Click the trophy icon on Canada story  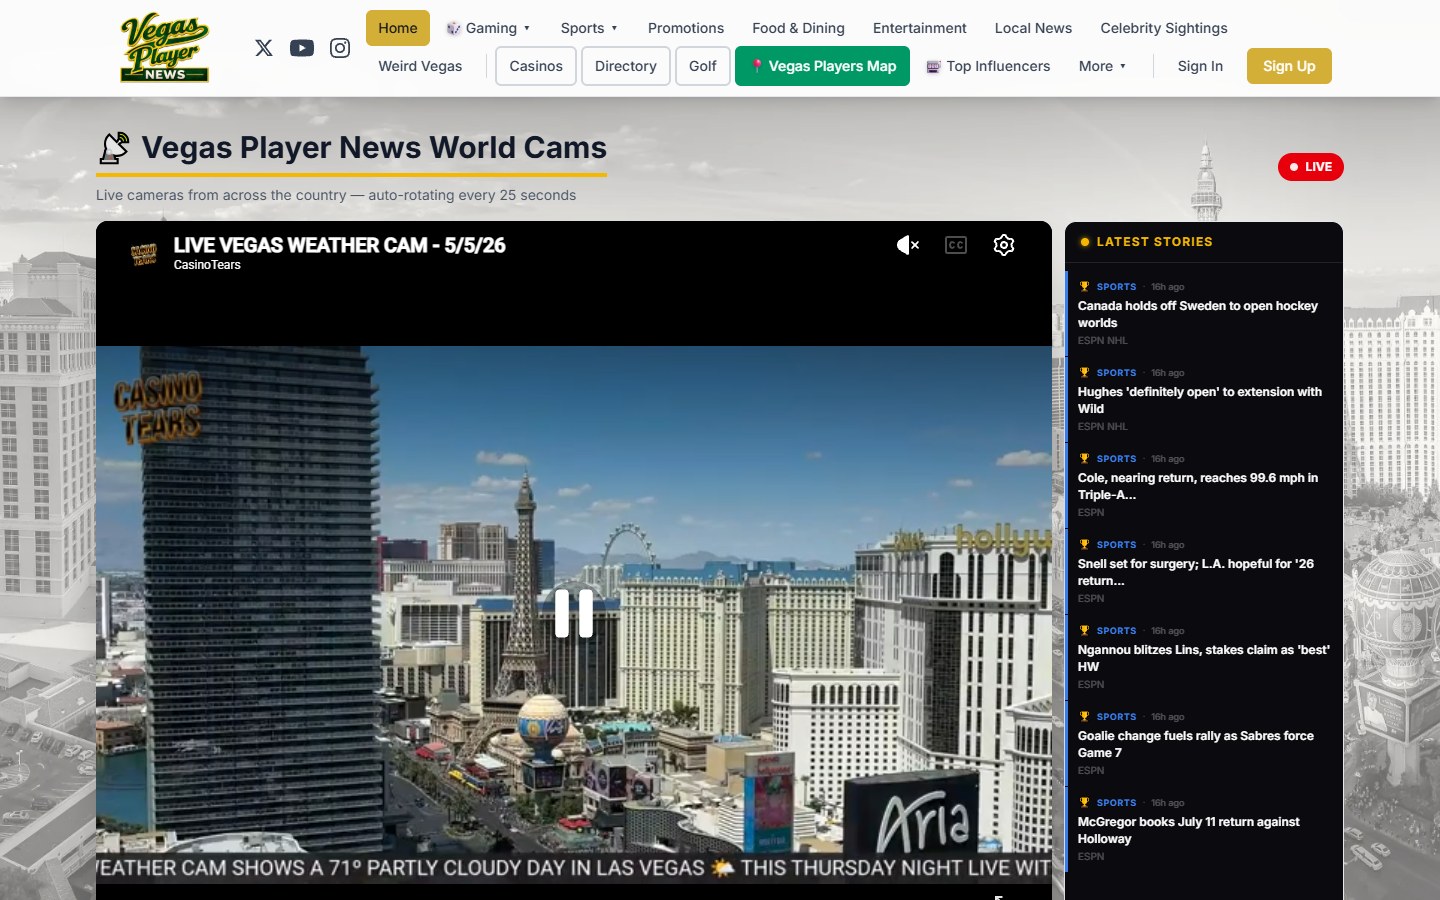click(1084, 287)
